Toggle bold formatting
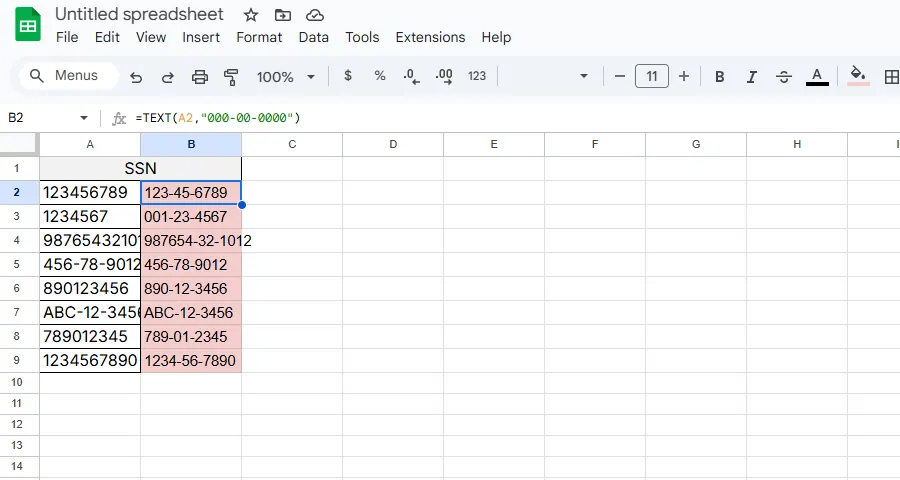This screenshot has height=480, width=900. 720,77
